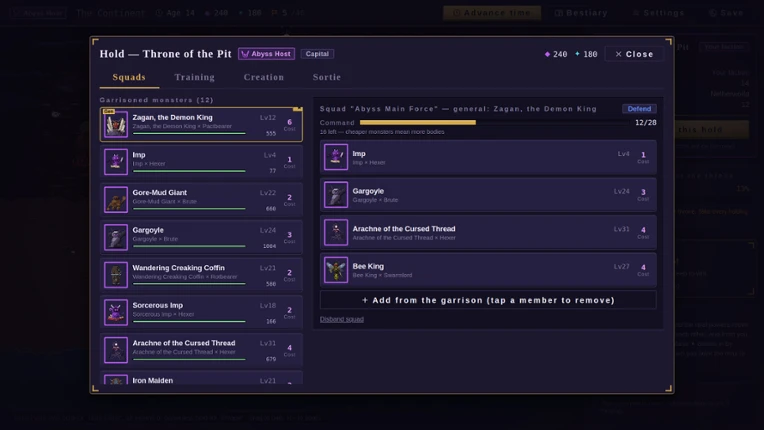Click the Gore-Mud Giant portrait icon
Screen dimensions: 764x430
(116, 200)
